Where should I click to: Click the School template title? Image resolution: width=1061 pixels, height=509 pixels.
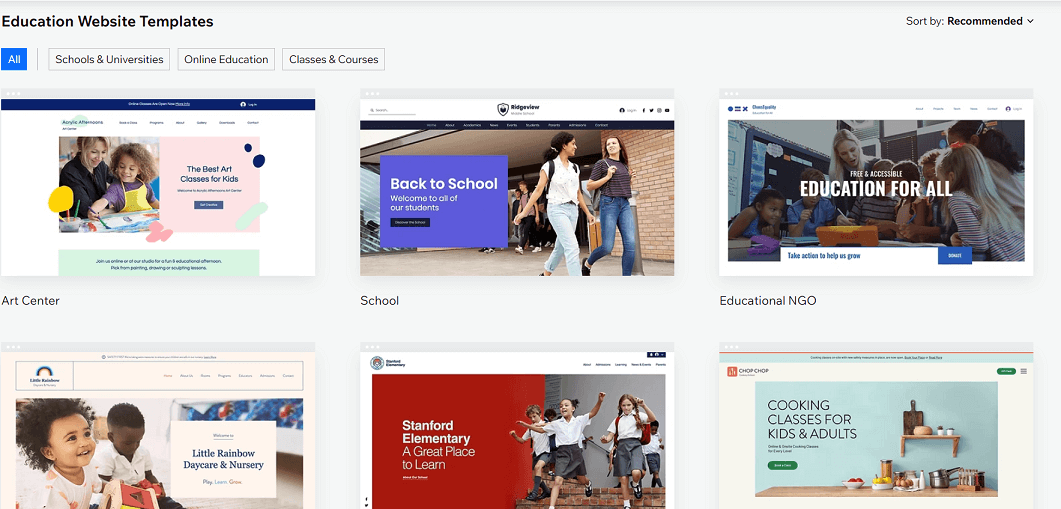[380, 301]
